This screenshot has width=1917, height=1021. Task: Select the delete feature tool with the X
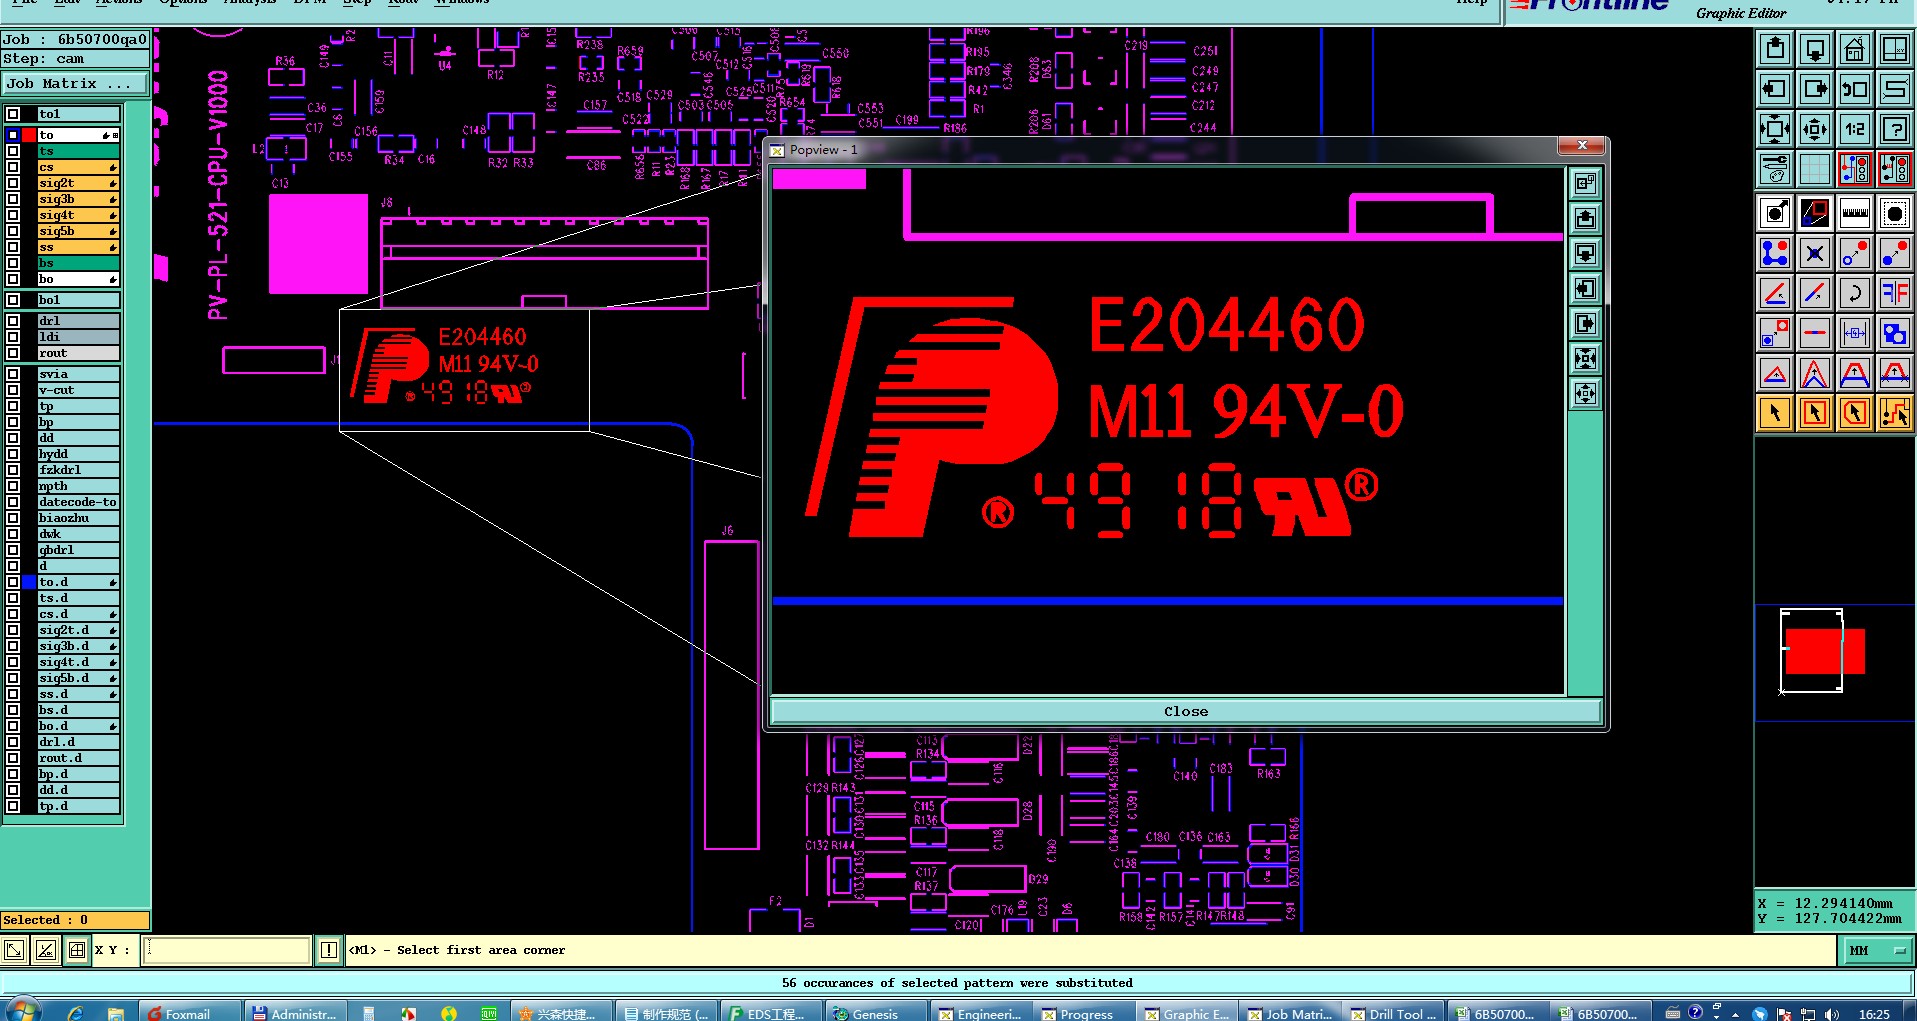tap(1815, 253)
